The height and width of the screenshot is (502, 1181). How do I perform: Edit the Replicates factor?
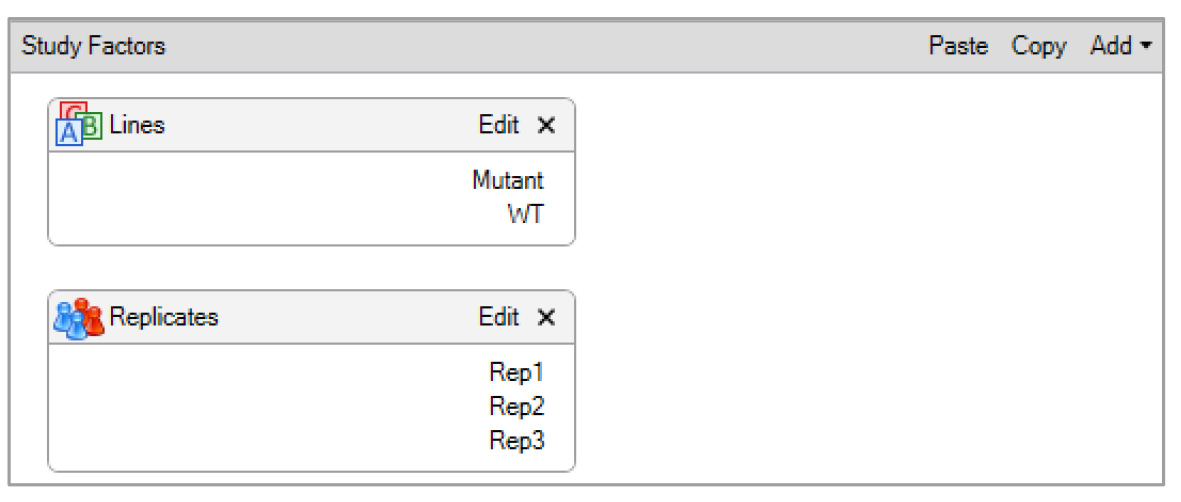point(499,318)
